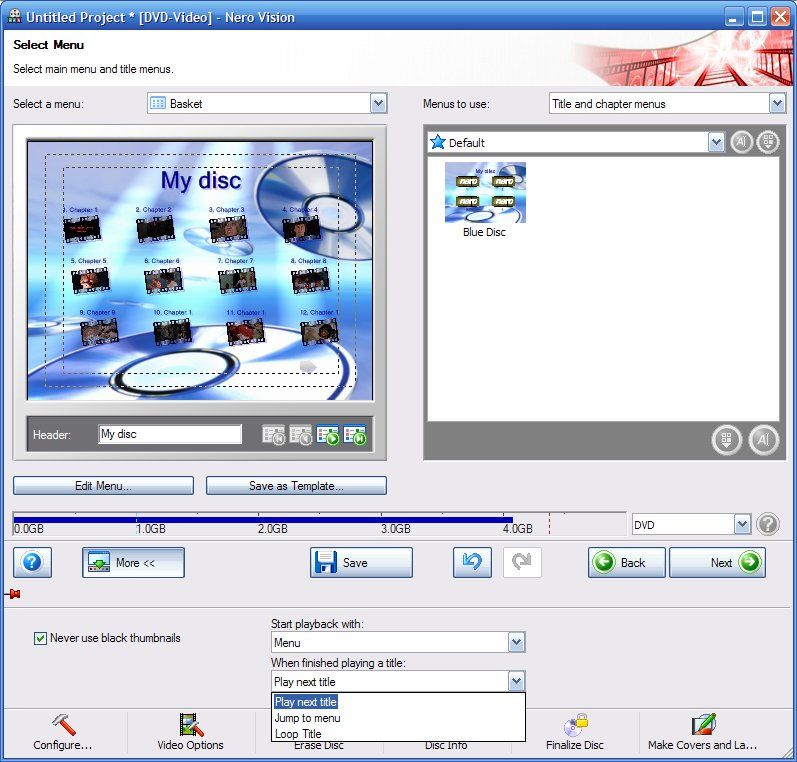Viewport: 797px width, 762px height.
Task: Click the Save button
Action: (x=361, y=562)
